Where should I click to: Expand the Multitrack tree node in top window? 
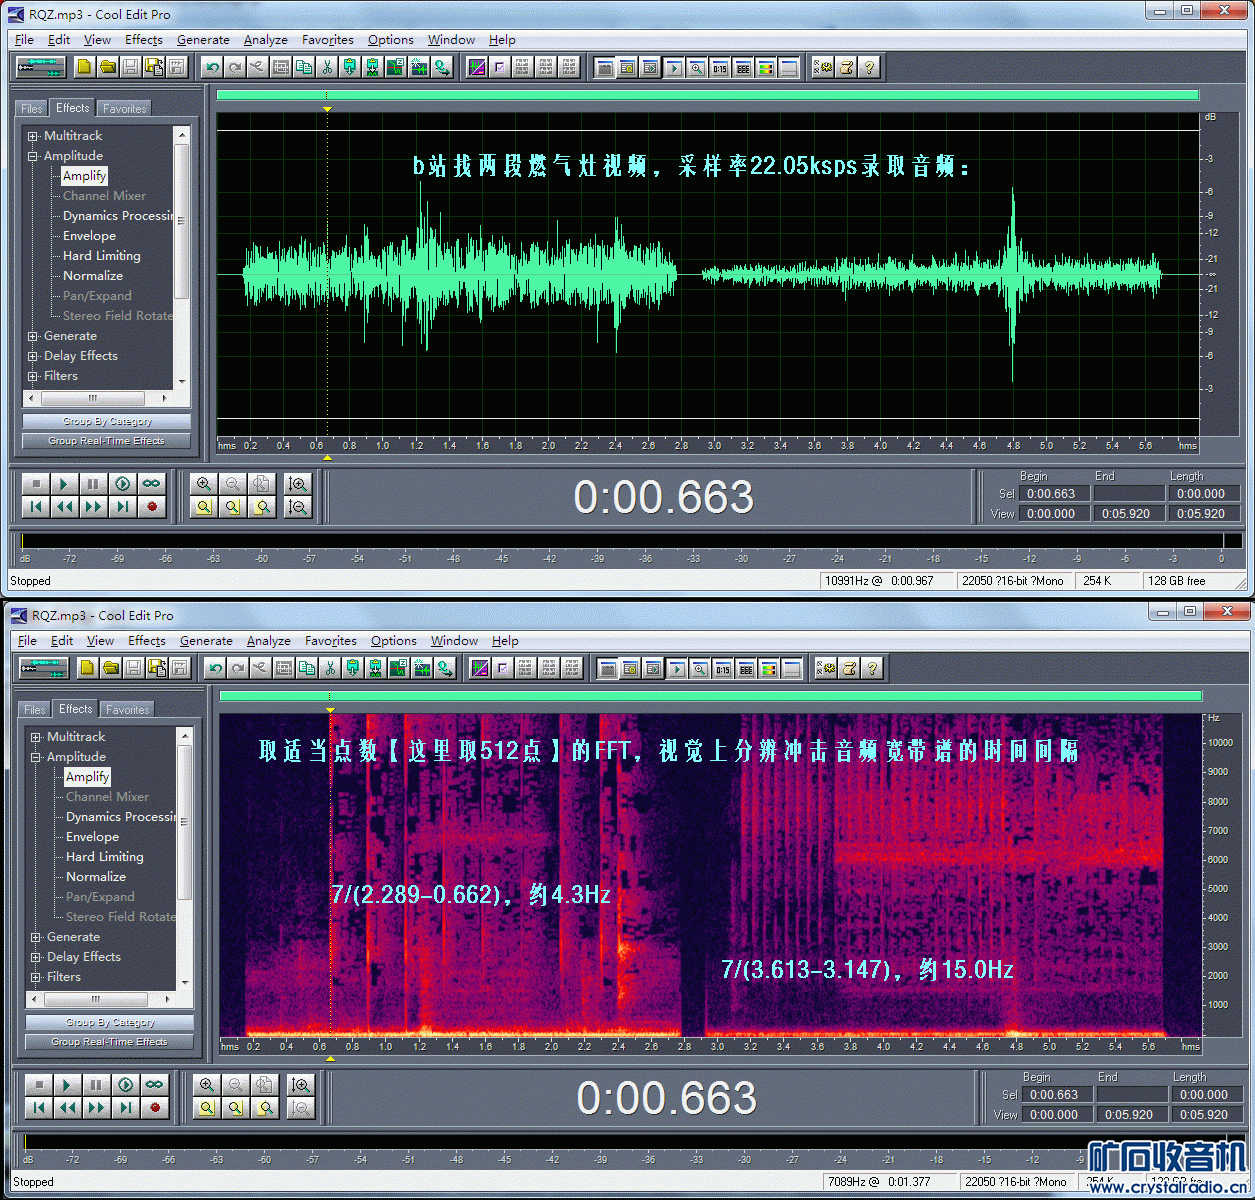(33, 136)
